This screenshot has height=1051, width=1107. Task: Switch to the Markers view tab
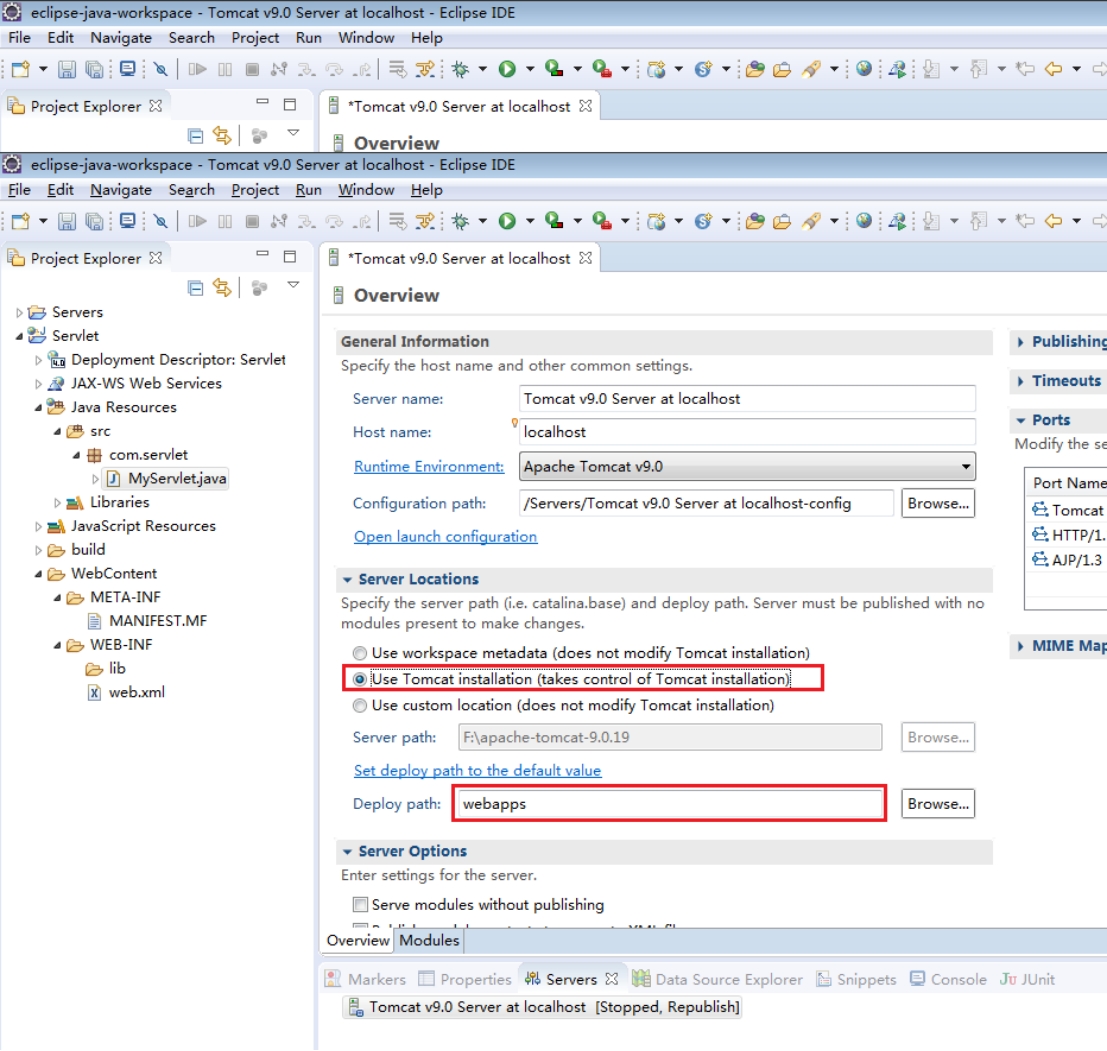365,979
